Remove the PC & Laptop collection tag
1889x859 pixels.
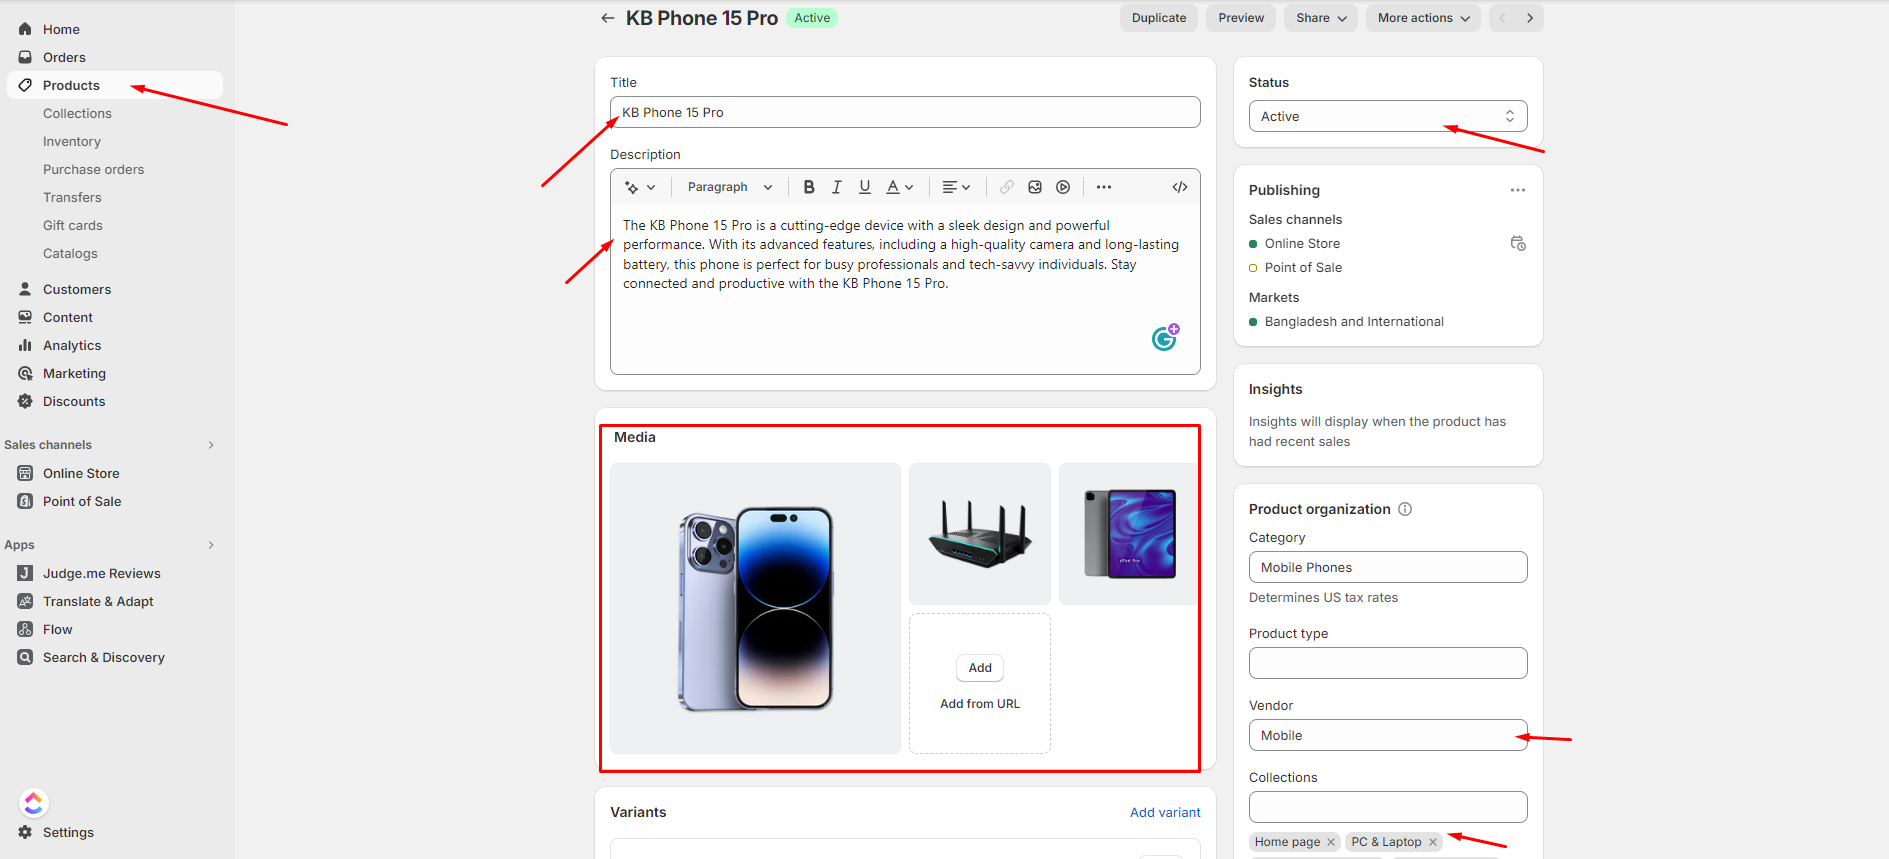[1433, 842]
